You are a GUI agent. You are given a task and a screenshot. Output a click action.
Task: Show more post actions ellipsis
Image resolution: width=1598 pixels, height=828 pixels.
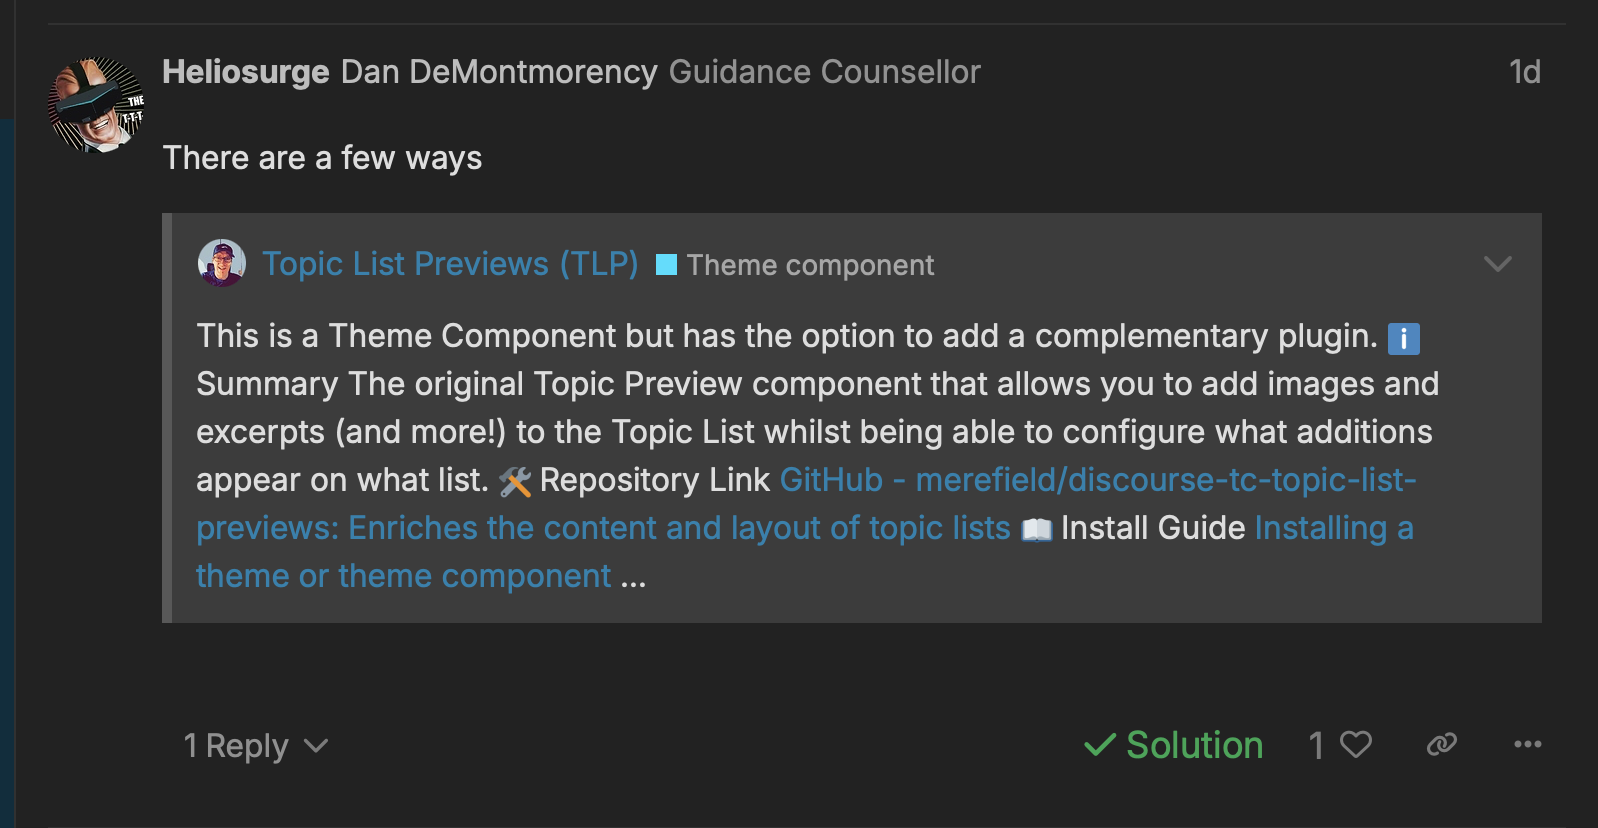click(1527, 744)
